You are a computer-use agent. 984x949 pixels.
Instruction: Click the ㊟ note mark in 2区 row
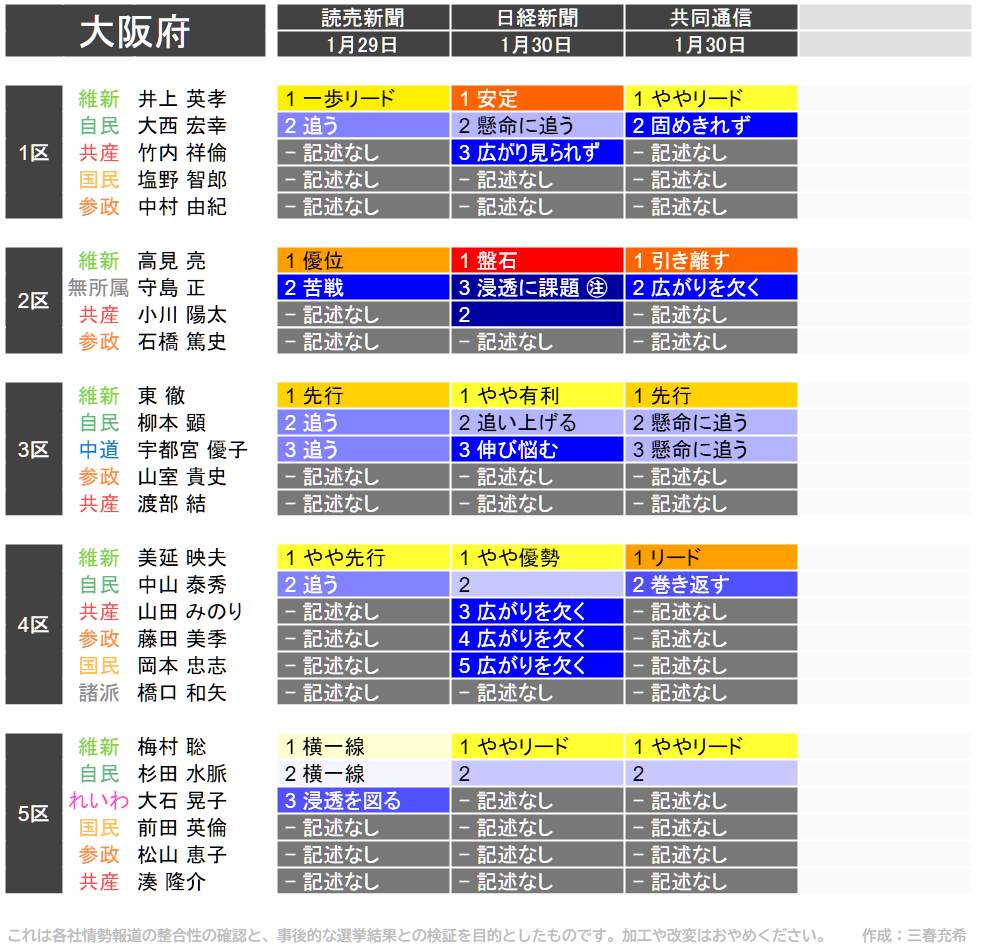[597, 288]
